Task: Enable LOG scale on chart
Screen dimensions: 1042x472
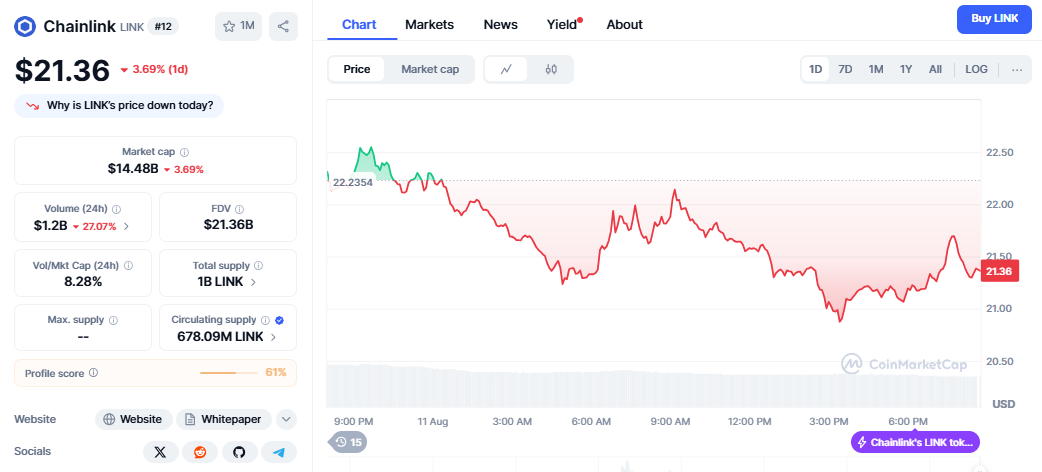Action: point(976,69)
